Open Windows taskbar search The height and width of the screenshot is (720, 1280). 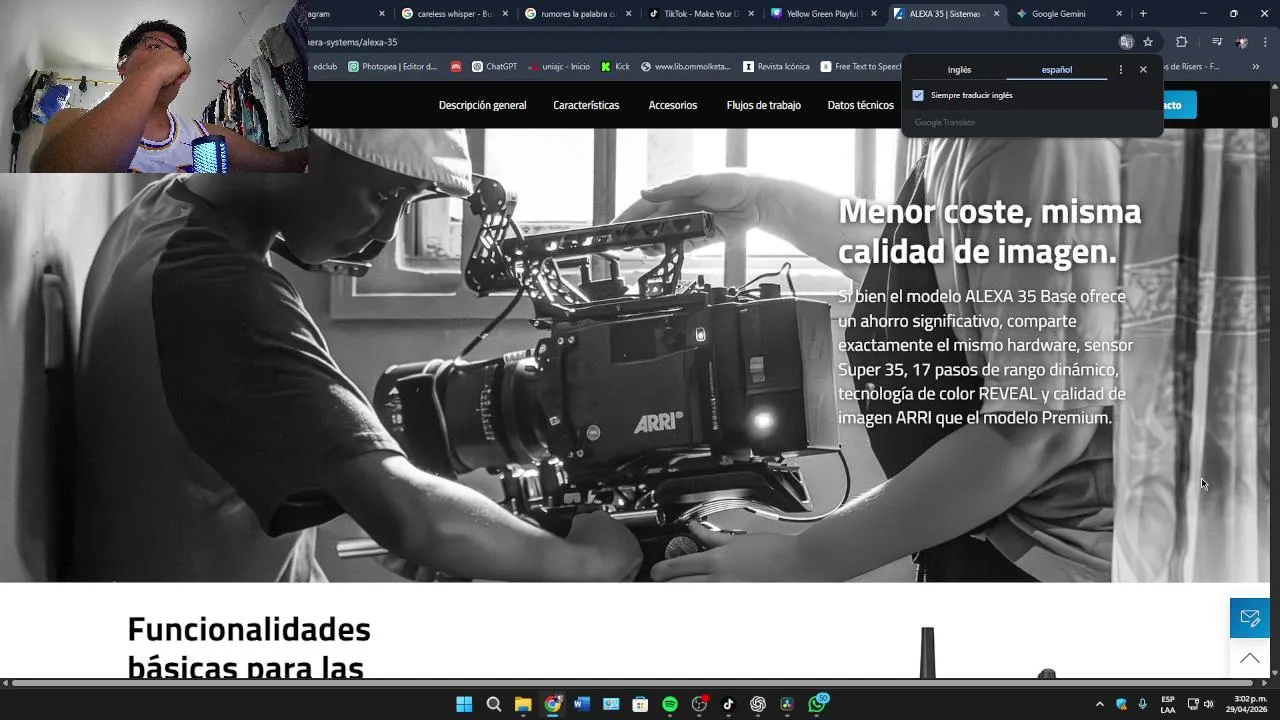(493, 704)
